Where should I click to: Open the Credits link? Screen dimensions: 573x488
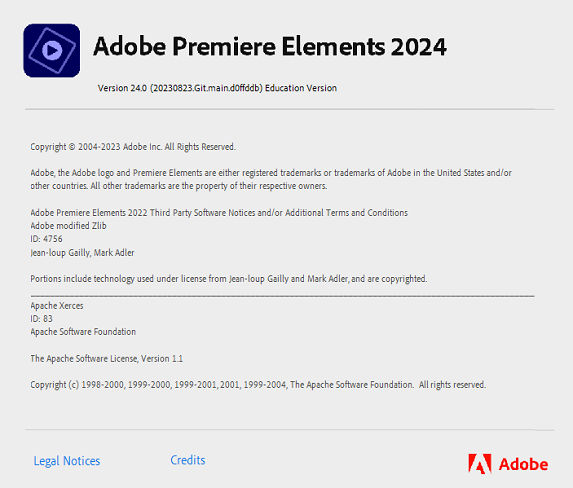point(188,460)
